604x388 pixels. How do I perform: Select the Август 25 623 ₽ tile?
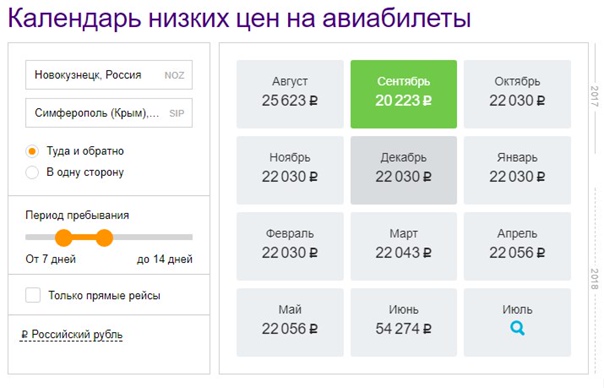point(290,94)
